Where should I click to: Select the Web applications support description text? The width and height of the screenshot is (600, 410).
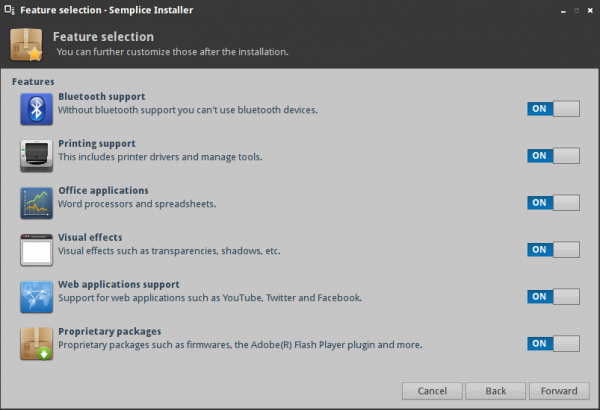(209, 298)
